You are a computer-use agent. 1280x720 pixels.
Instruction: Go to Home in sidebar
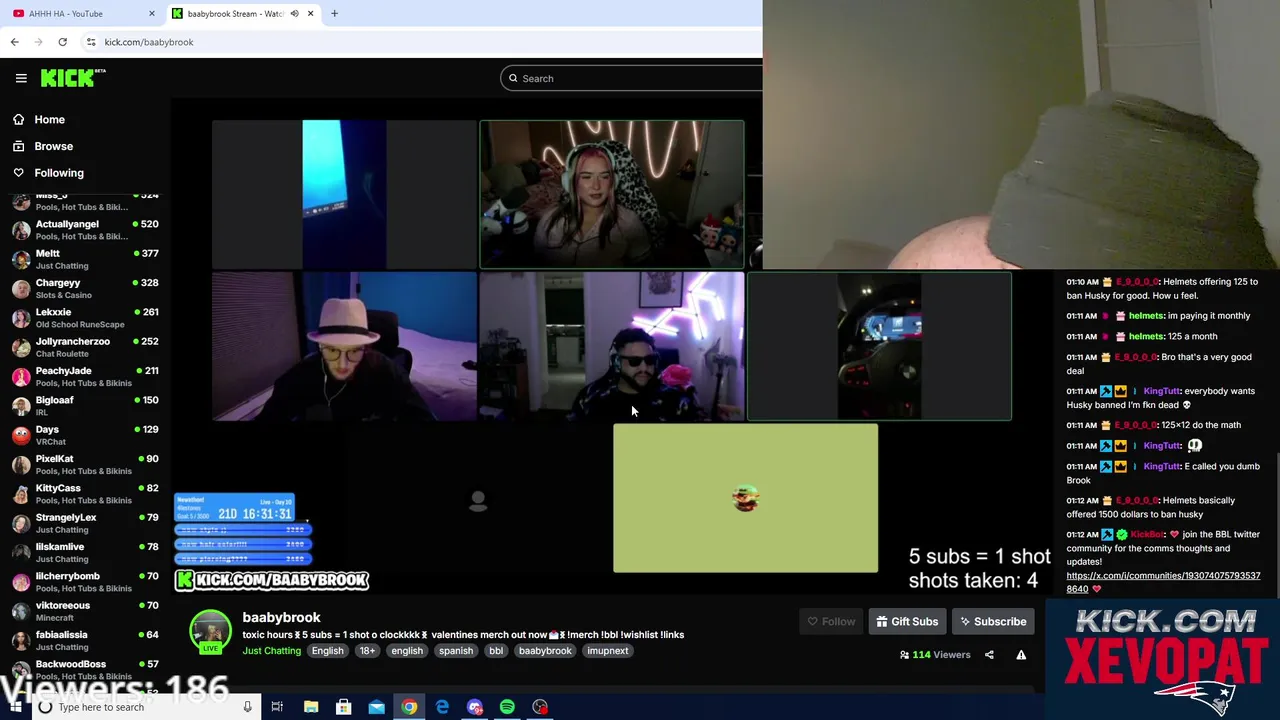pos(49,119)
